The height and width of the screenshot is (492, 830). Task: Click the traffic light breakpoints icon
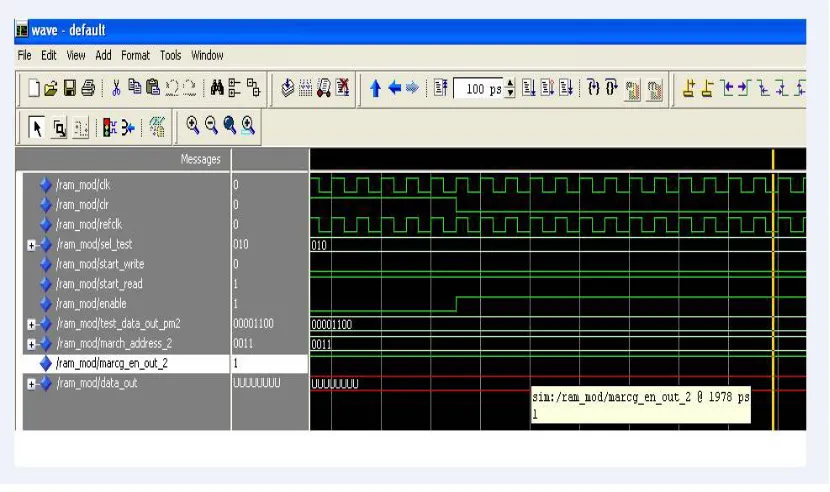[x=110, y=128]
